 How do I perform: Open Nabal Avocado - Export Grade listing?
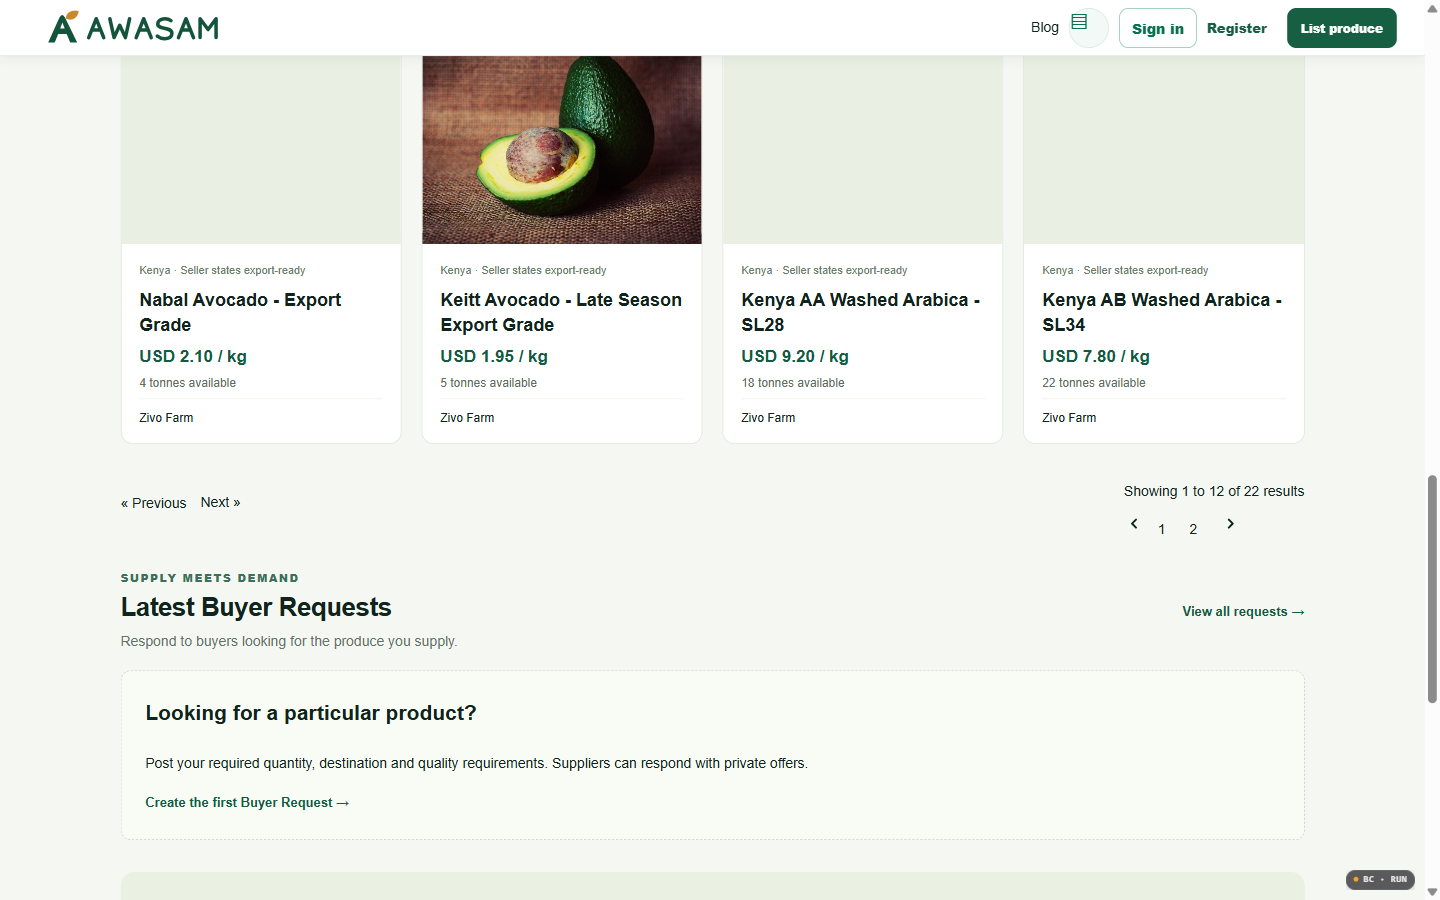coord(240,312)
